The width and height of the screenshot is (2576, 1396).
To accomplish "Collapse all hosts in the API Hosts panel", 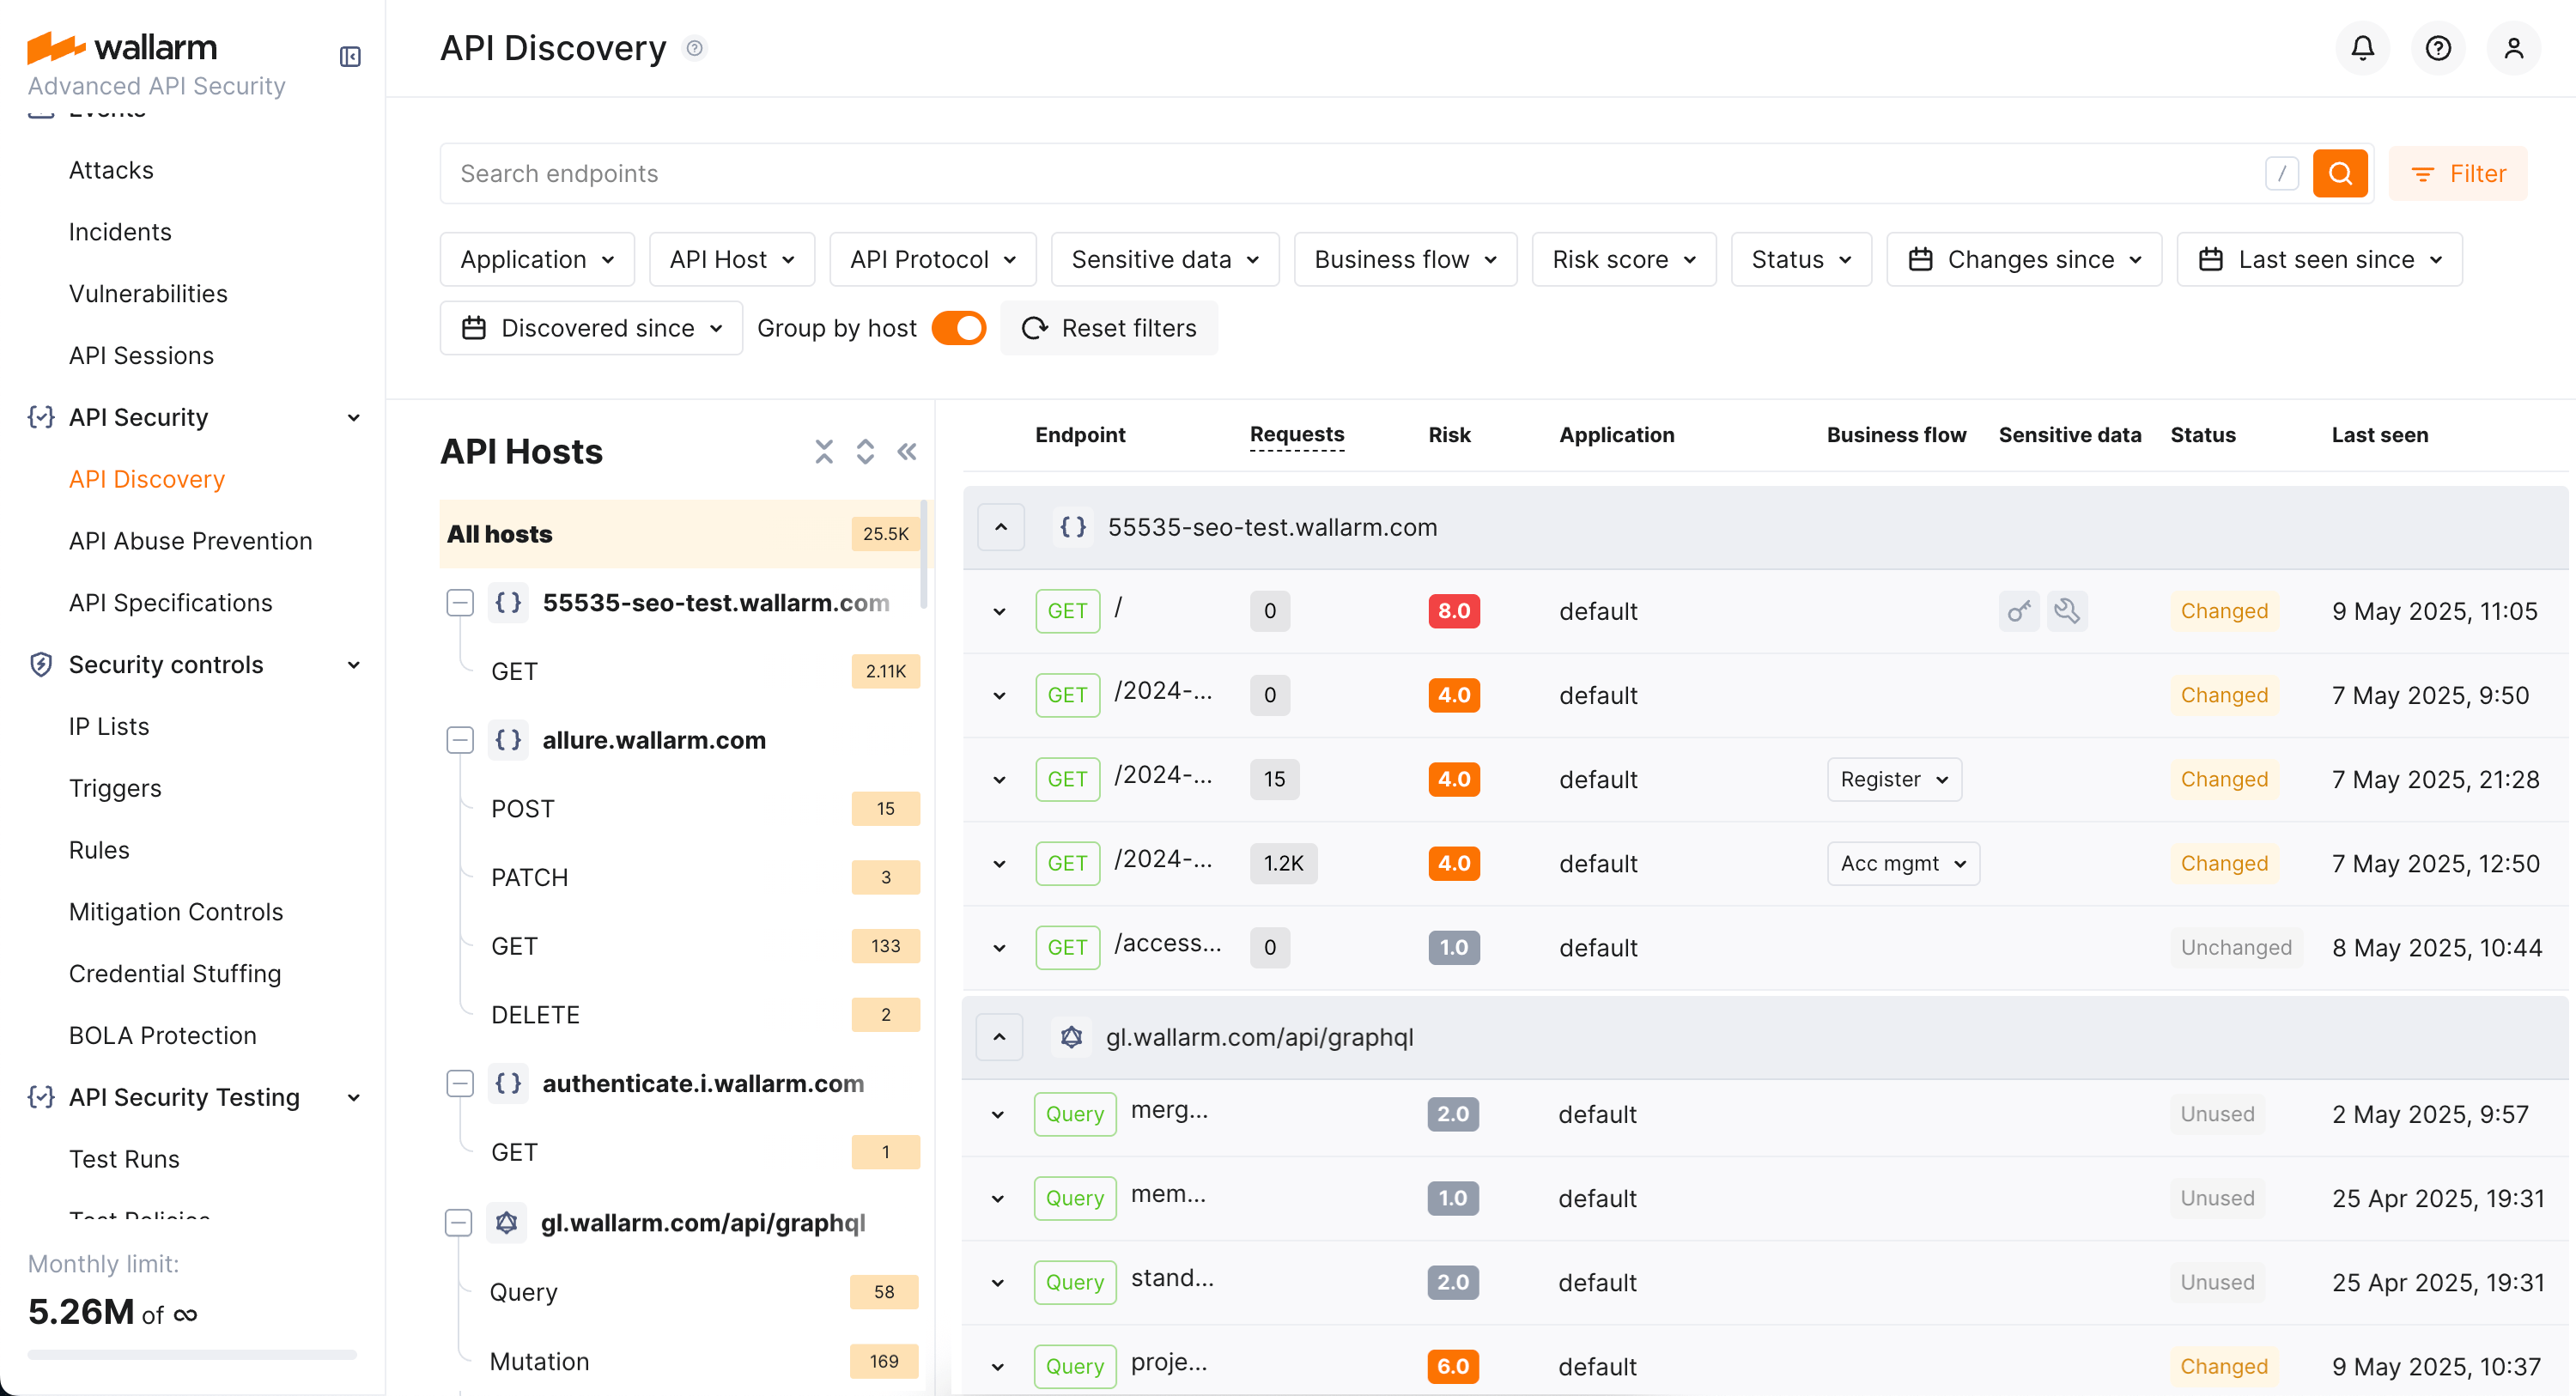I will point(823,451).
